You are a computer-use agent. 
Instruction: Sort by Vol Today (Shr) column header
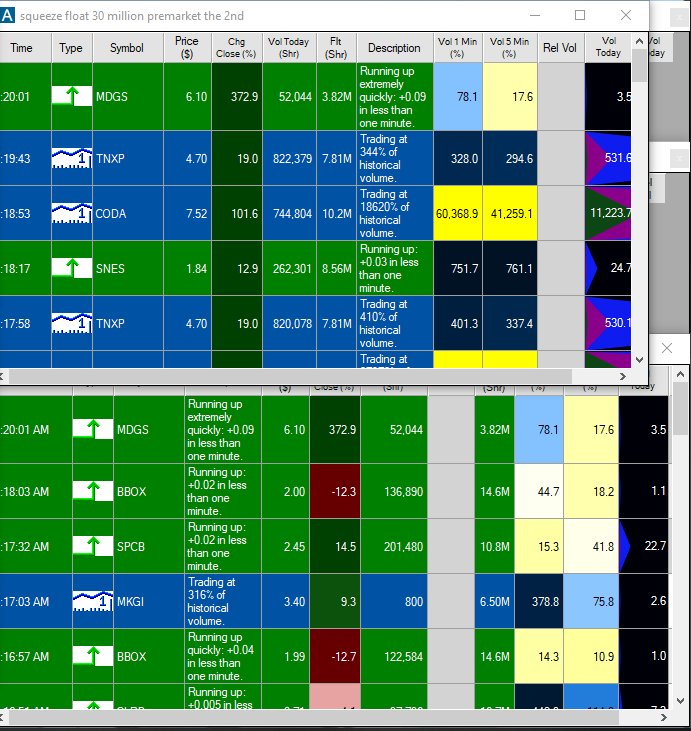pyautogui.click(x=290, y=48)
